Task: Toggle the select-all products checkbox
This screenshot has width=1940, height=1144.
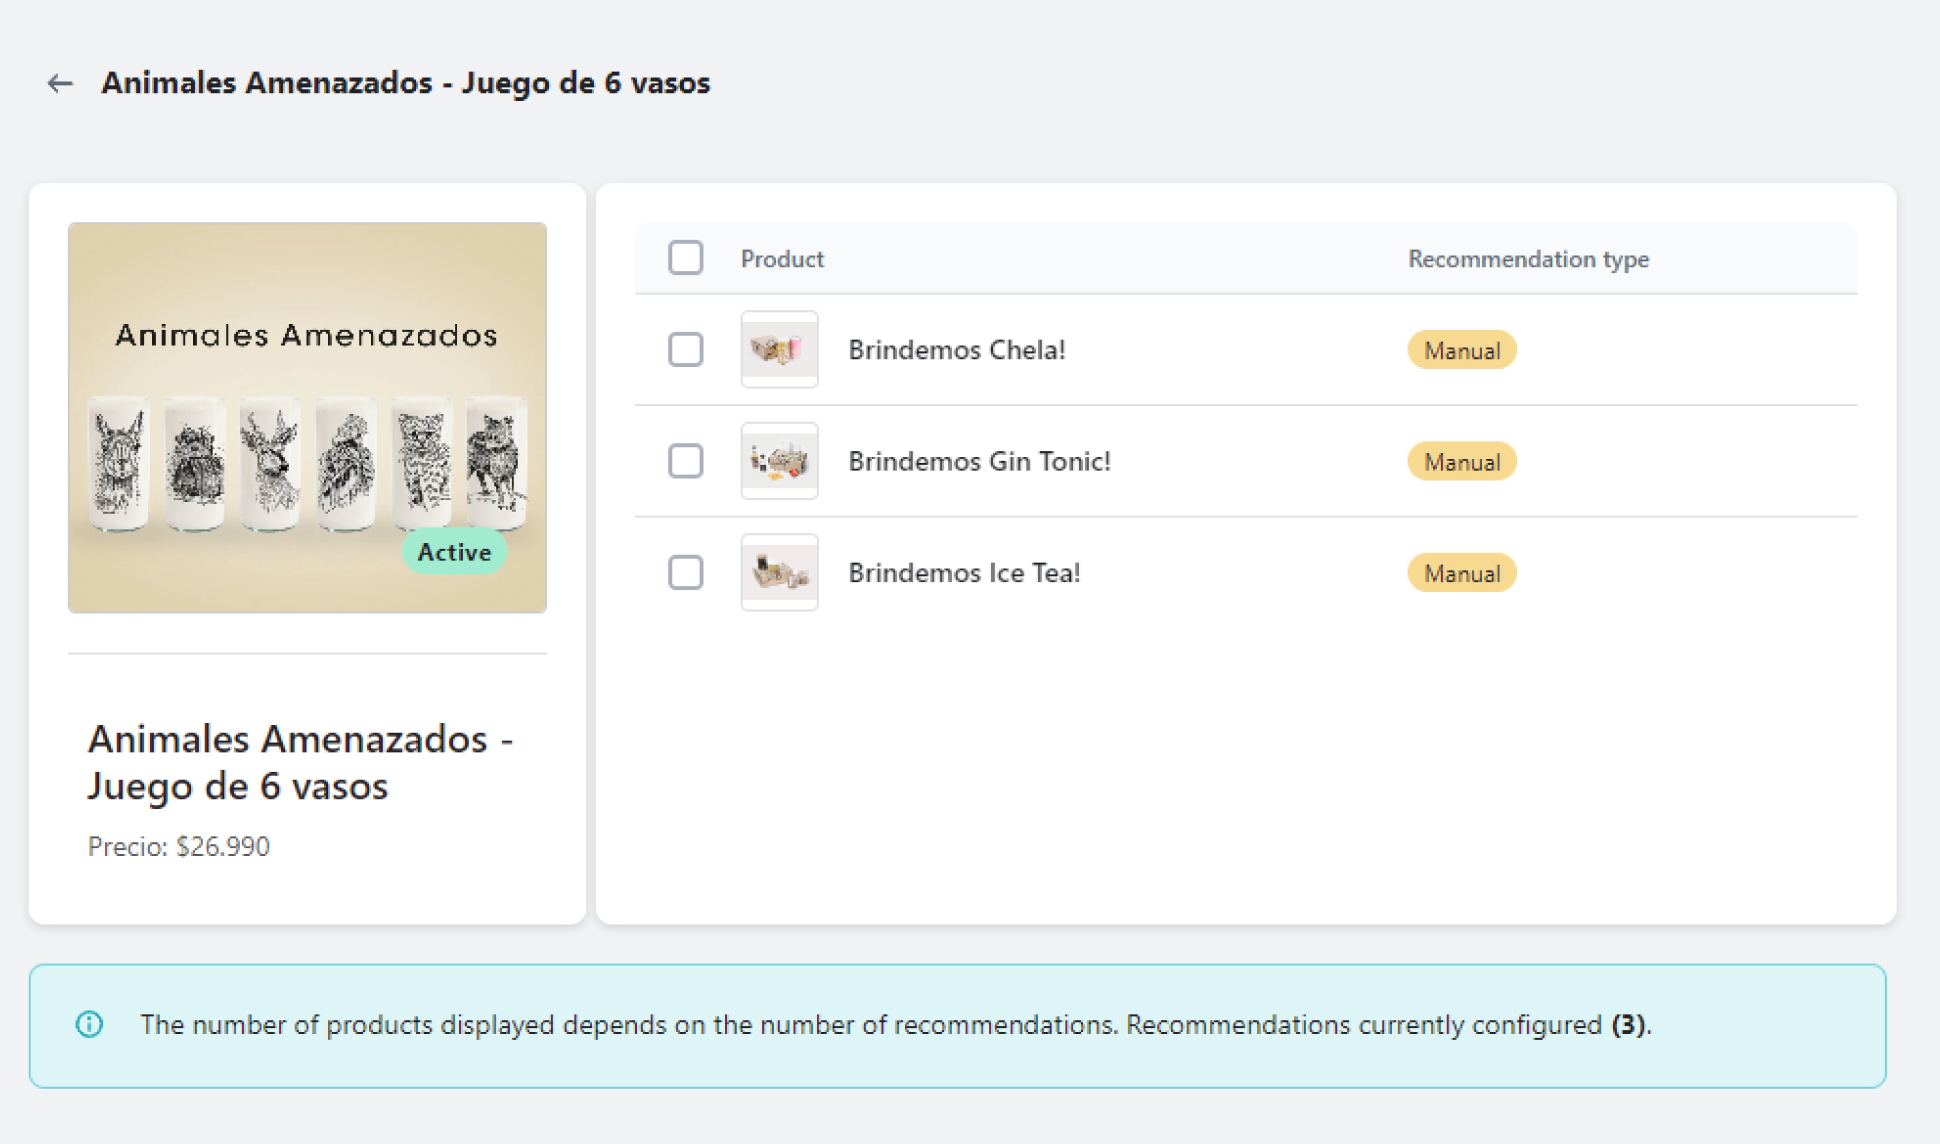Action: [x=685, y=258]
